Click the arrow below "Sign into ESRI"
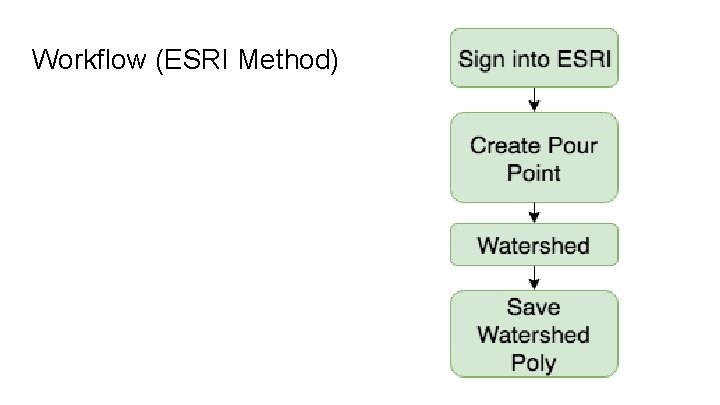 (x=534, y=100)
